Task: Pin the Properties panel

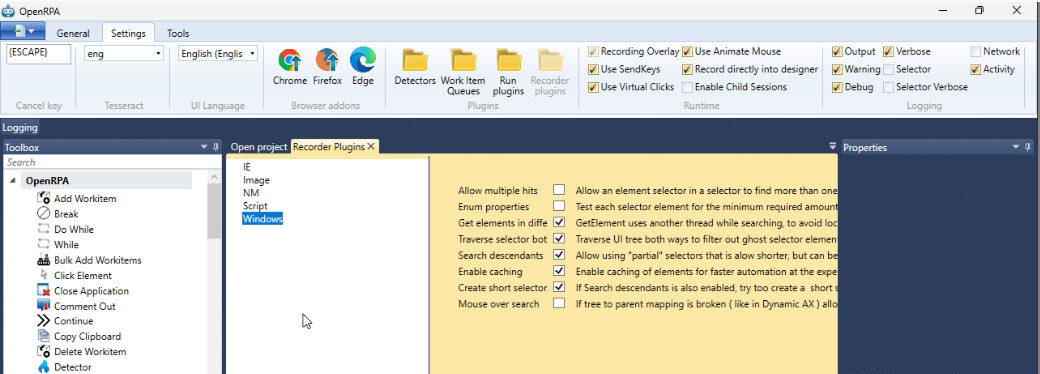Action: 1028,147
